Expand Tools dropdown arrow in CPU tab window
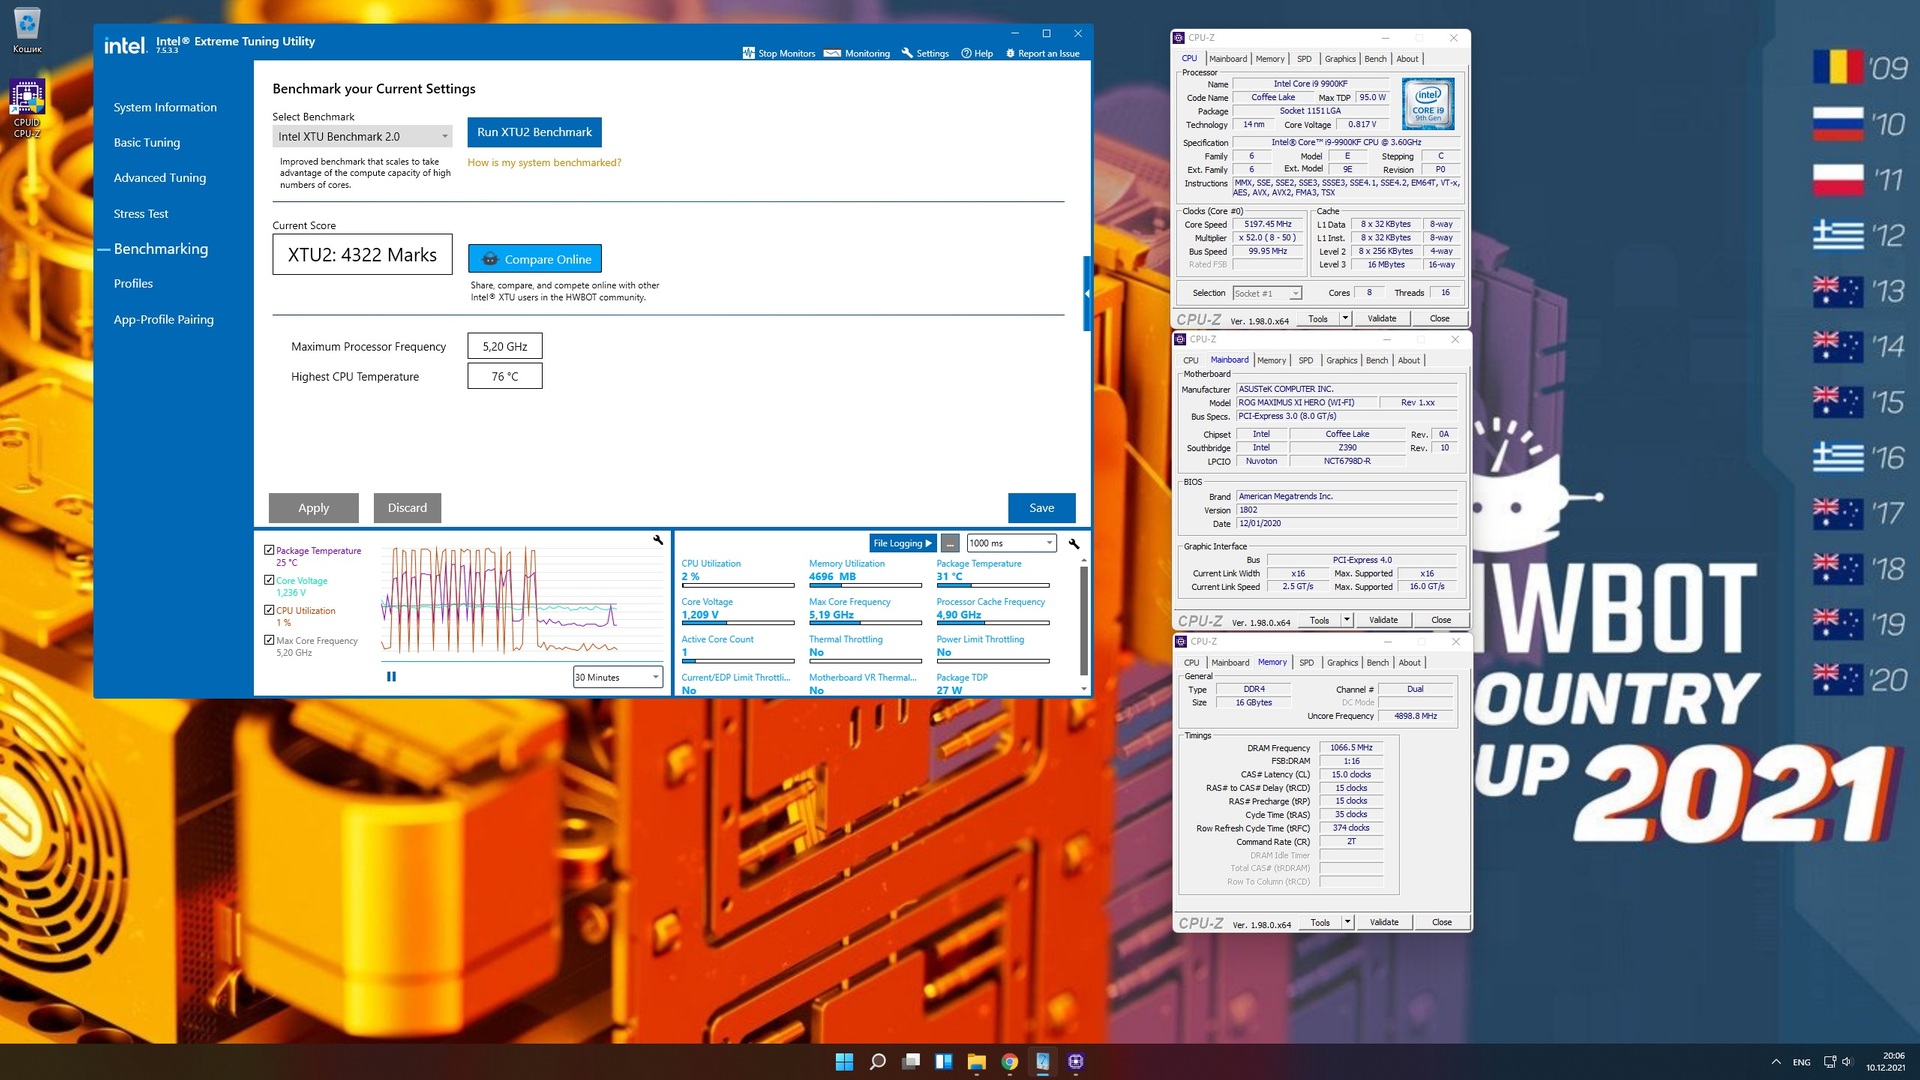The width and height of the screenshot is (1920, 1080). 1345,319
